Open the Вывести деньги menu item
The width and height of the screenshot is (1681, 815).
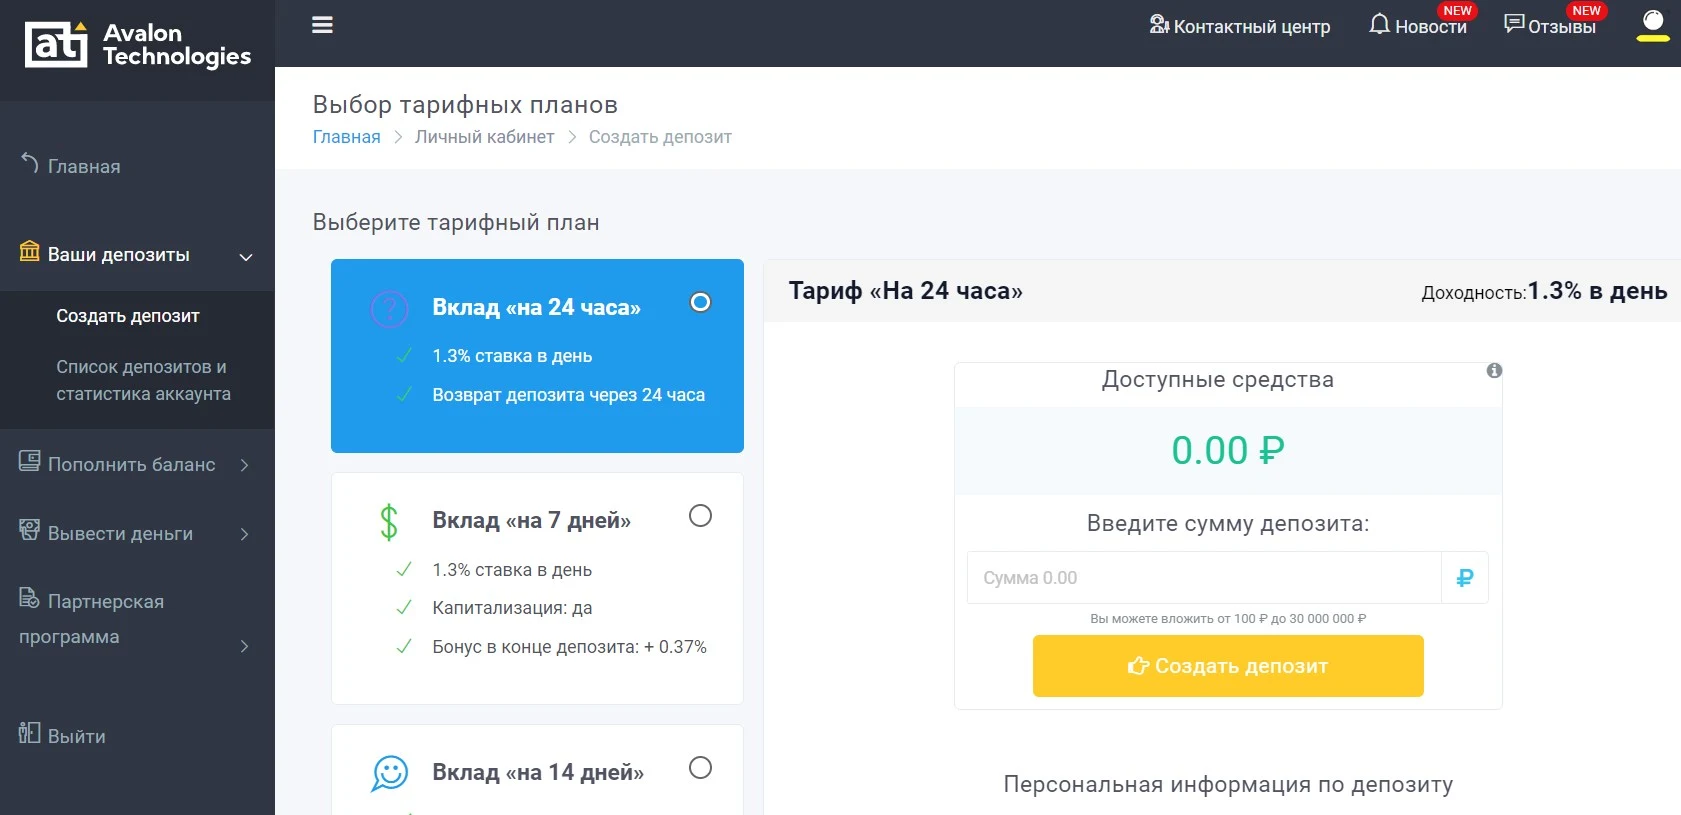121,533
